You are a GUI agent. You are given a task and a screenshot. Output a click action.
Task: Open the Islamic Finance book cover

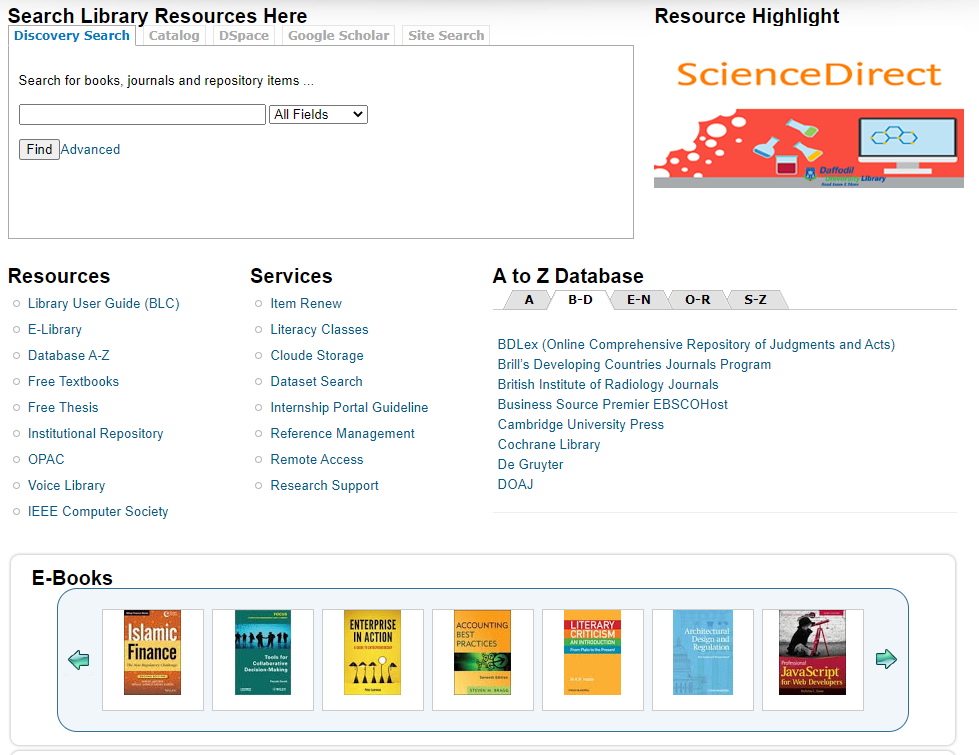(x=152, y=653)
